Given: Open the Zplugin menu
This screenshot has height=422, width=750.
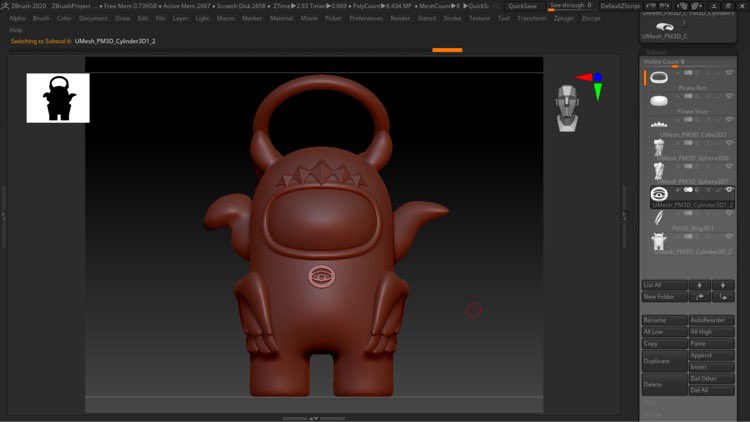Looking at the screenshot, I should coord(563,18).
